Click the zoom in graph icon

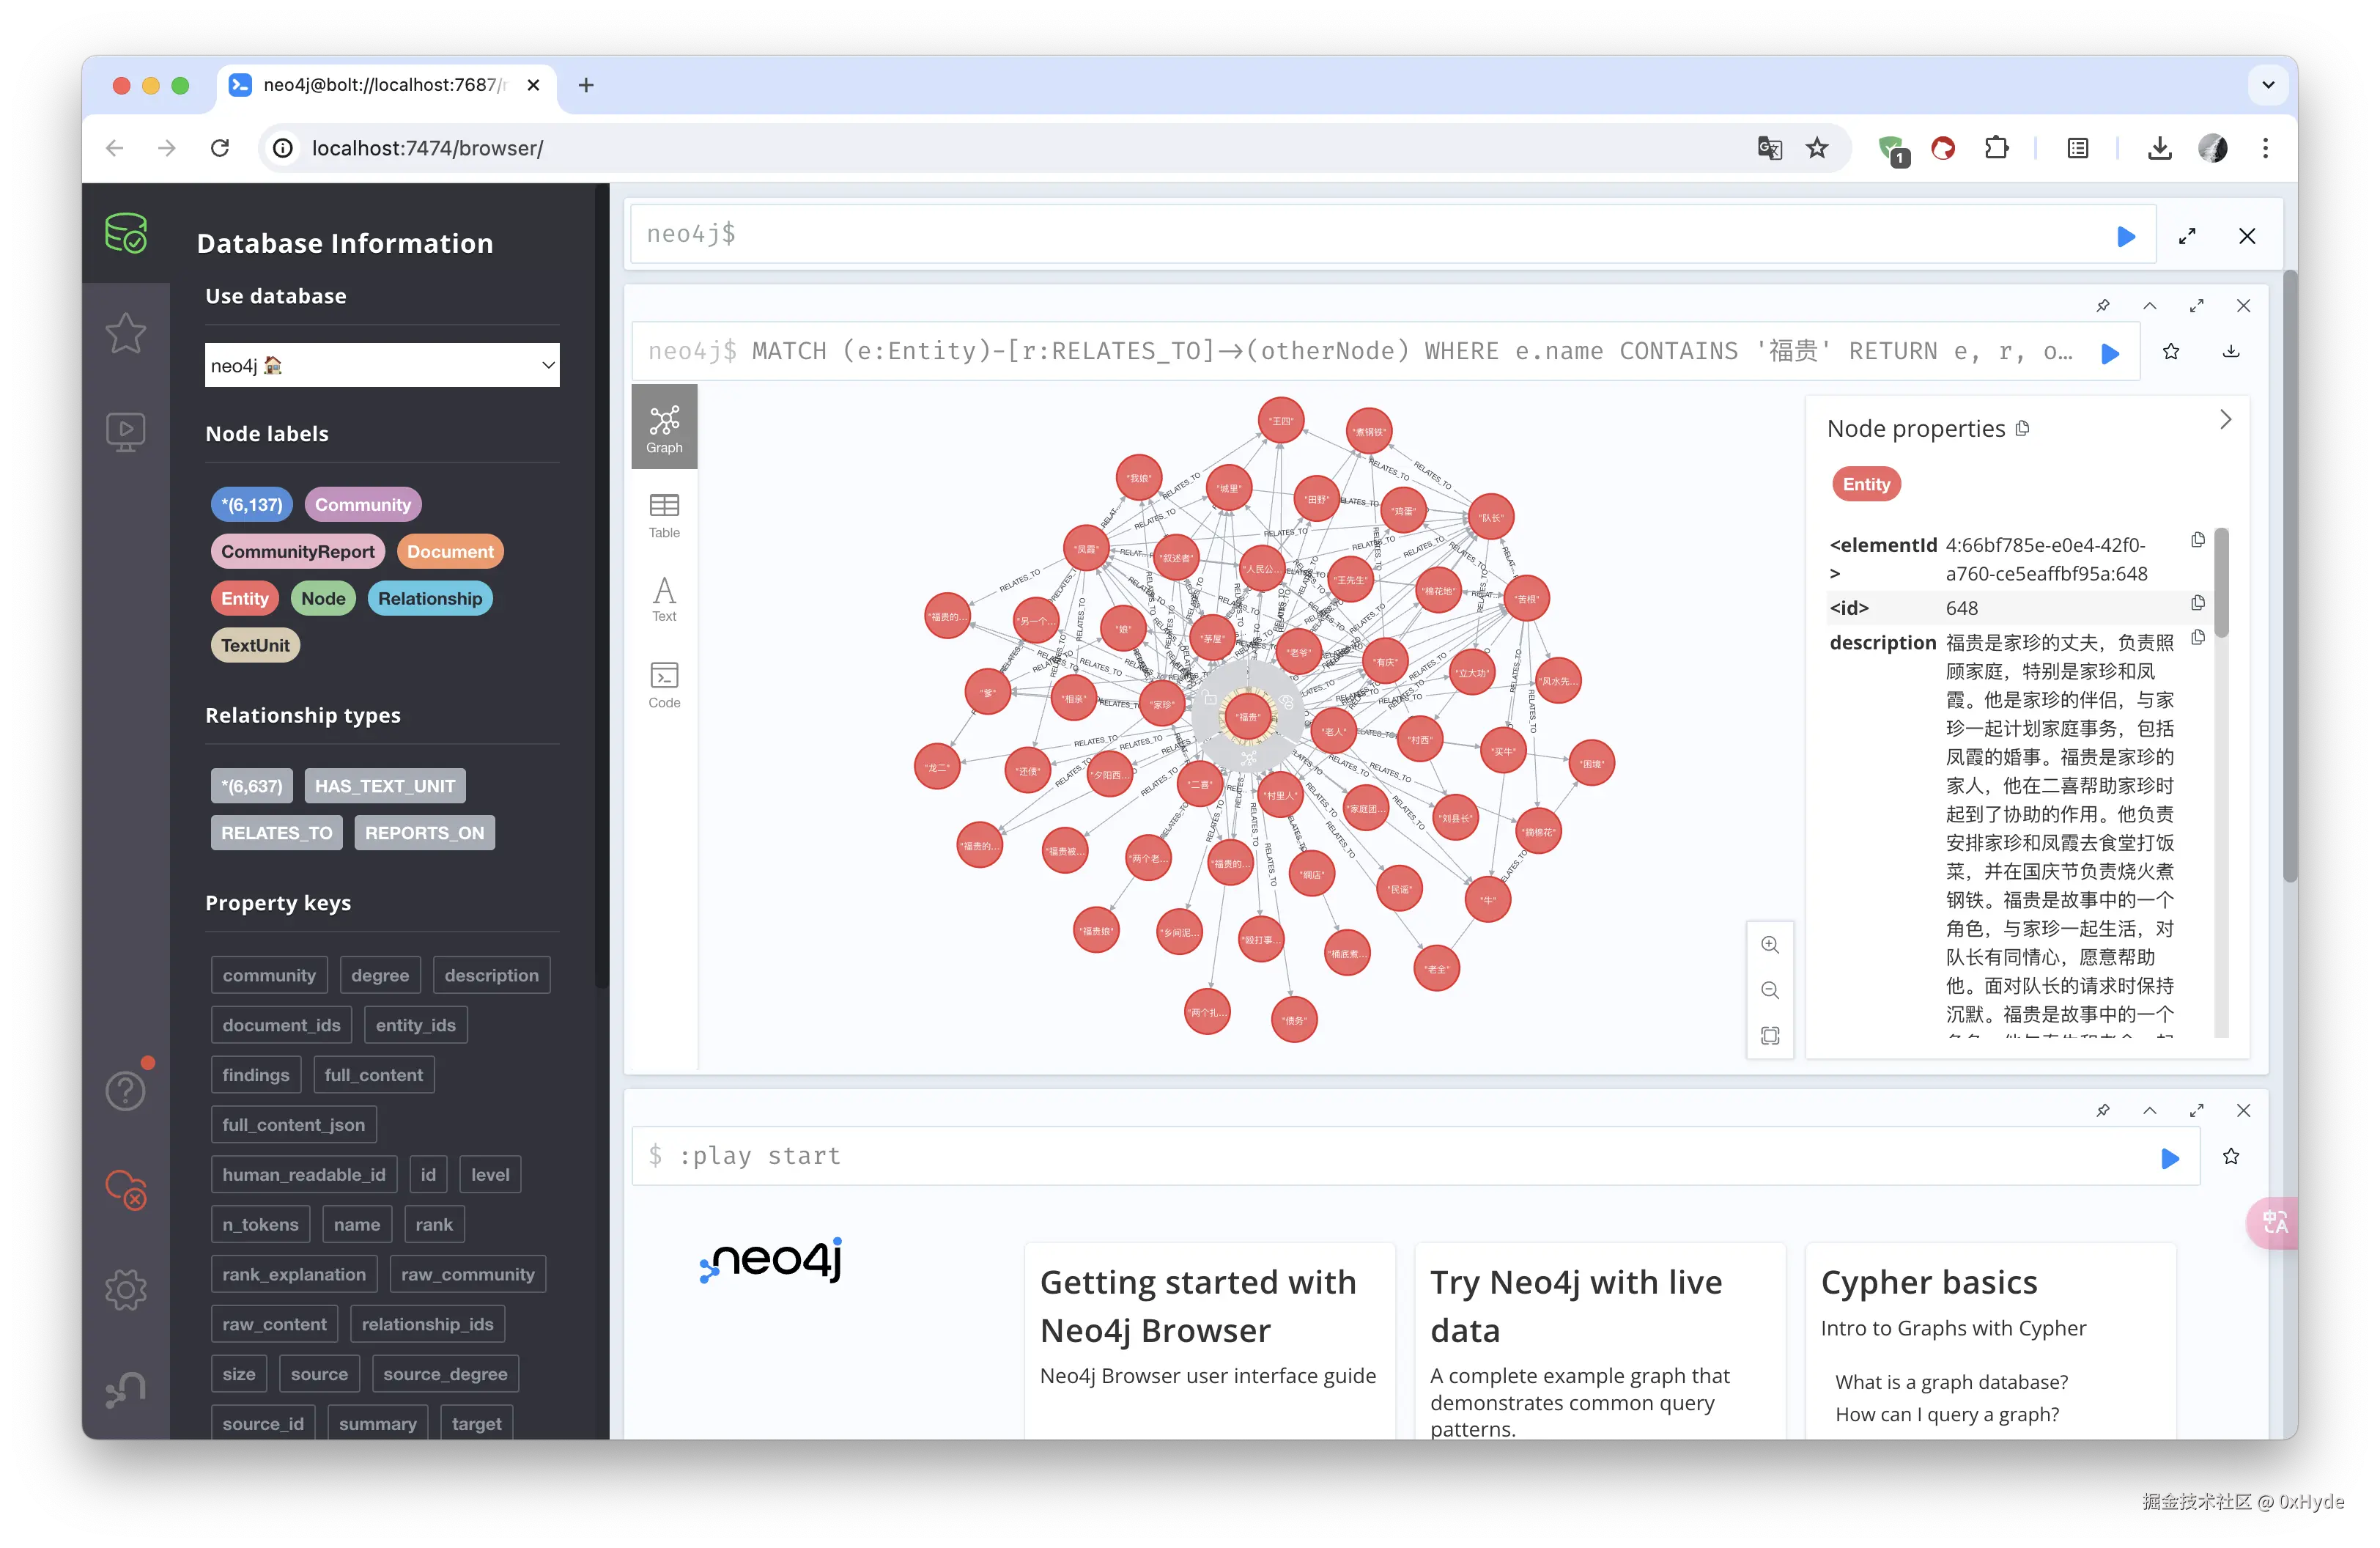[1769, 945]
